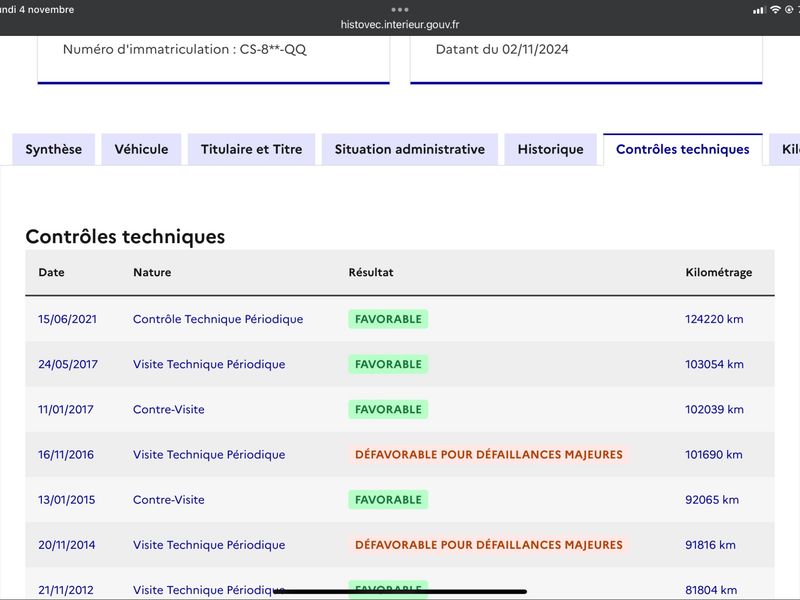Select the Situation administrative tab
This screenshot has height=600, width=800.
(x=410, y=149)
